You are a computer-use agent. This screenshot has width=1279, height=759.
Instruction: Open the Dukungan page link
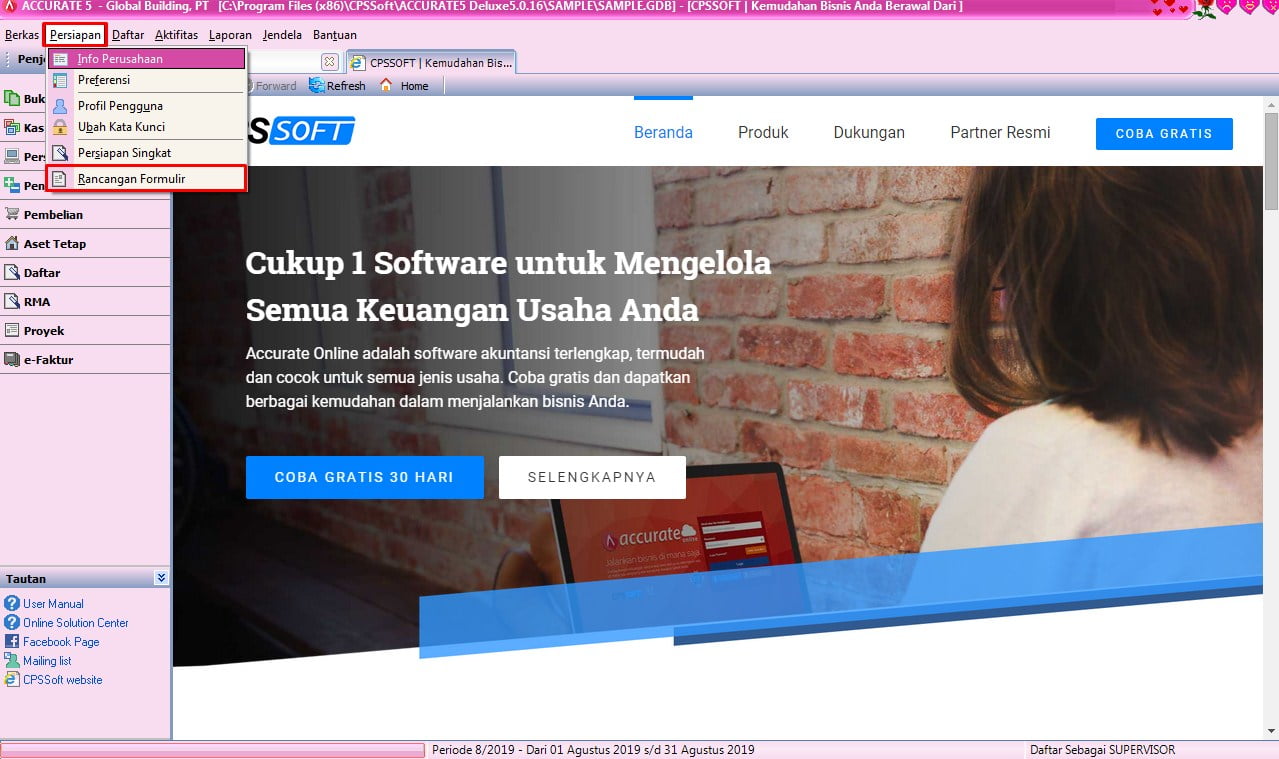click(869, 133)
